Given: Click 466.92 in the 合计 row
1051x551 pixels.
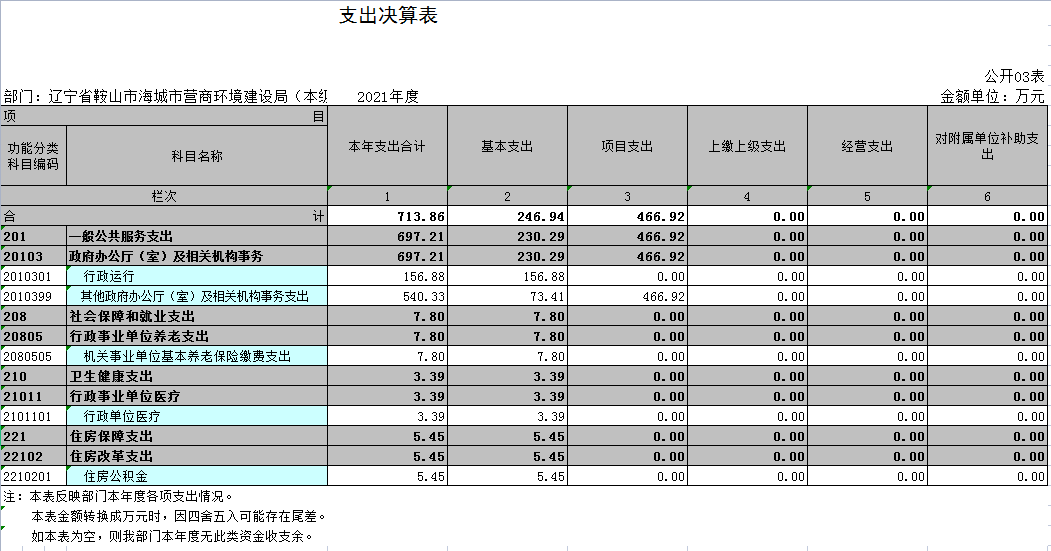Looking at the screenshot, I should pyautogui.click(x=627, y=216).
